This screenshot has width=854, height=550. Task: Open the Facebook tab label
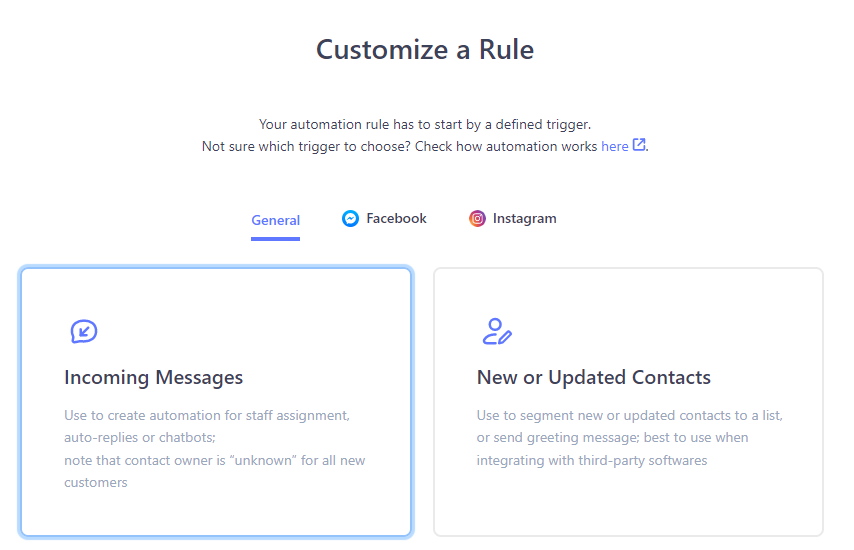(396, 219)
